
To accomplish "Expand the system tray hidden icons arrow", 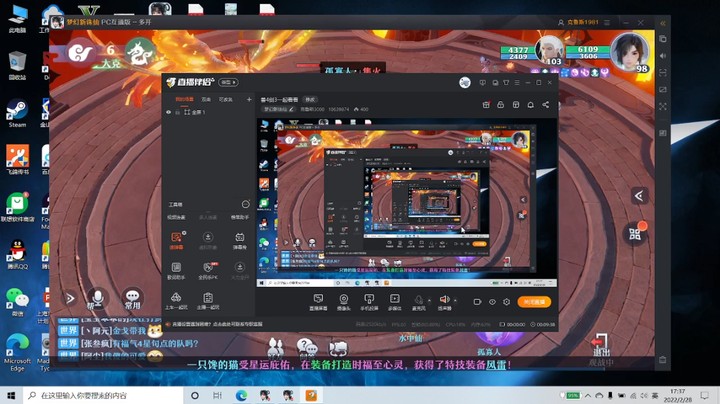I will coord(588,395).
